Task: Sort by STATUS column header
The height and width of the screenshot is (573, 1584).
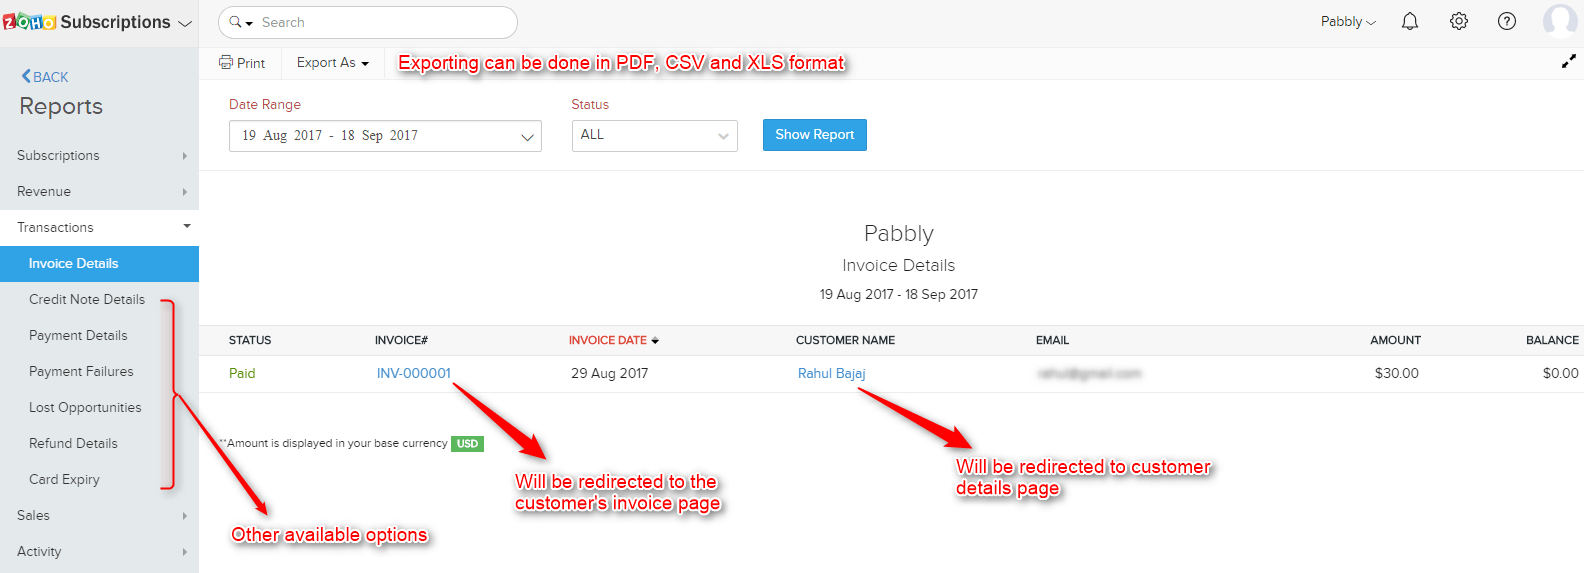Action: pos(250,341)
